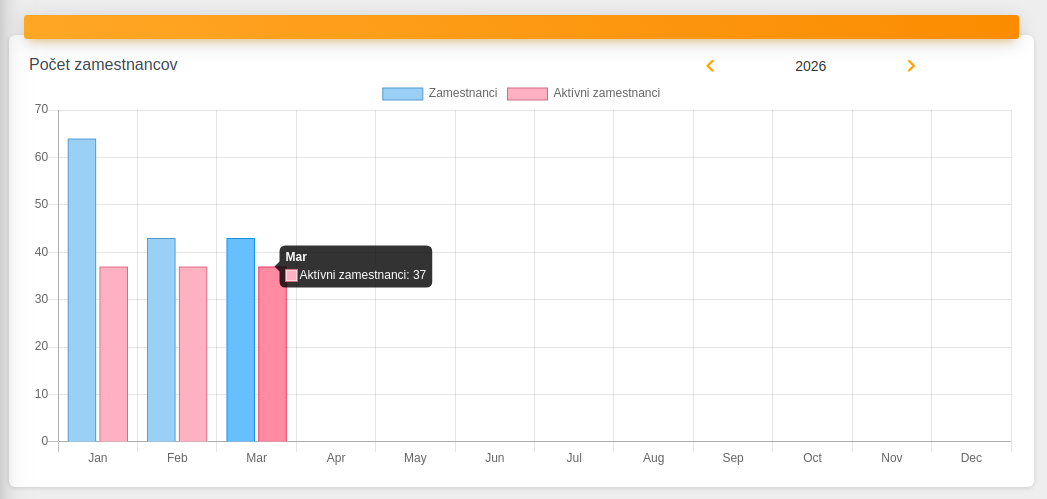Image resolution: width=1047 pixels, height=499 pixels.
Task: Click the March pink highlighted bar
Action: coord(272,354)
